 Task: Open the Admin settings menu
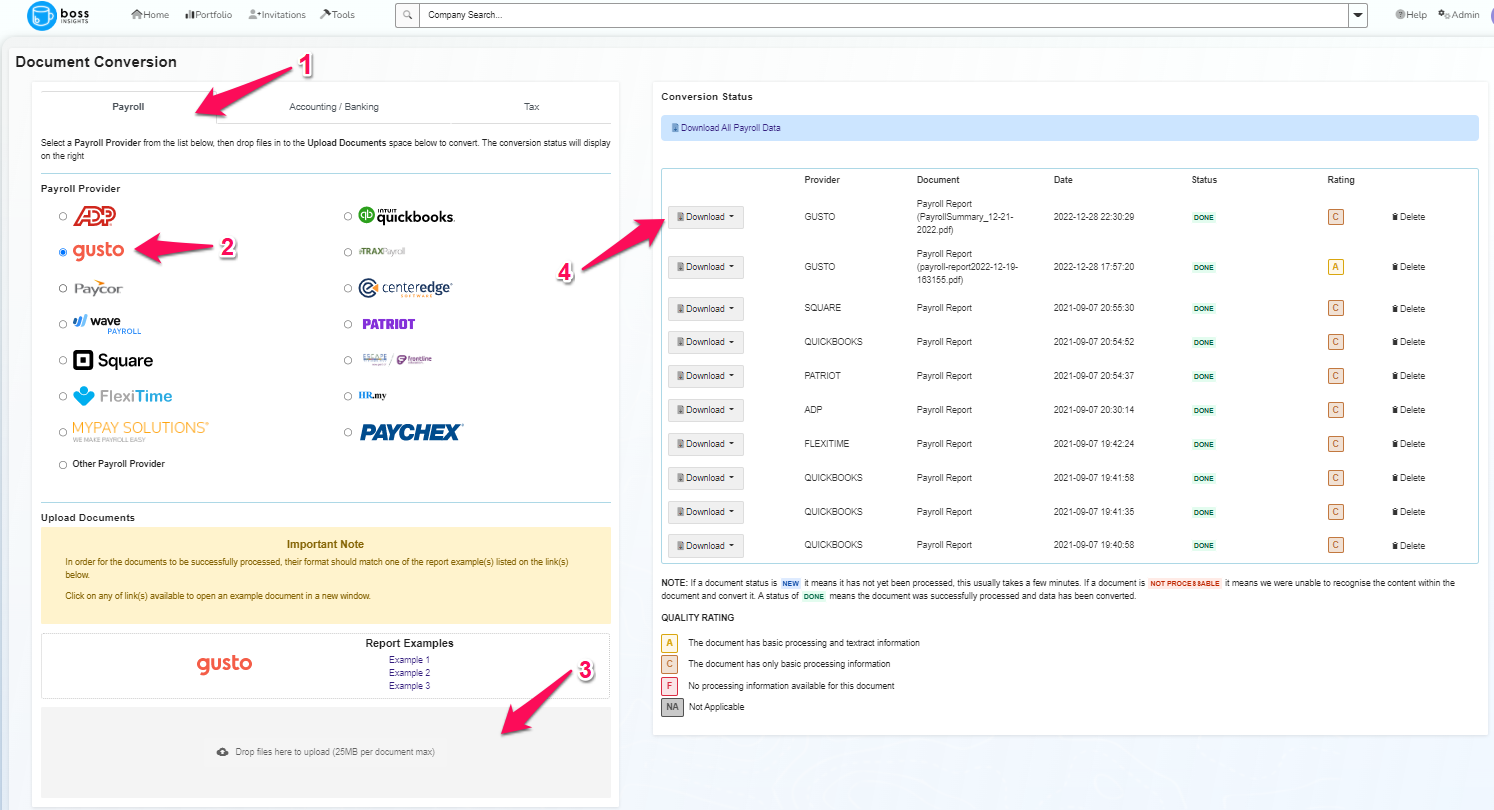(1459, 15)
